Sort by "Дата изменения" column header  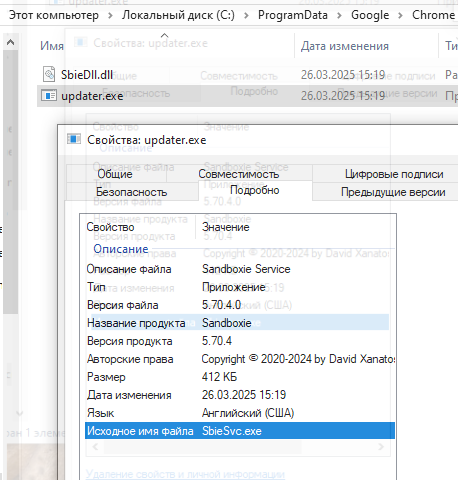point(345,46)
